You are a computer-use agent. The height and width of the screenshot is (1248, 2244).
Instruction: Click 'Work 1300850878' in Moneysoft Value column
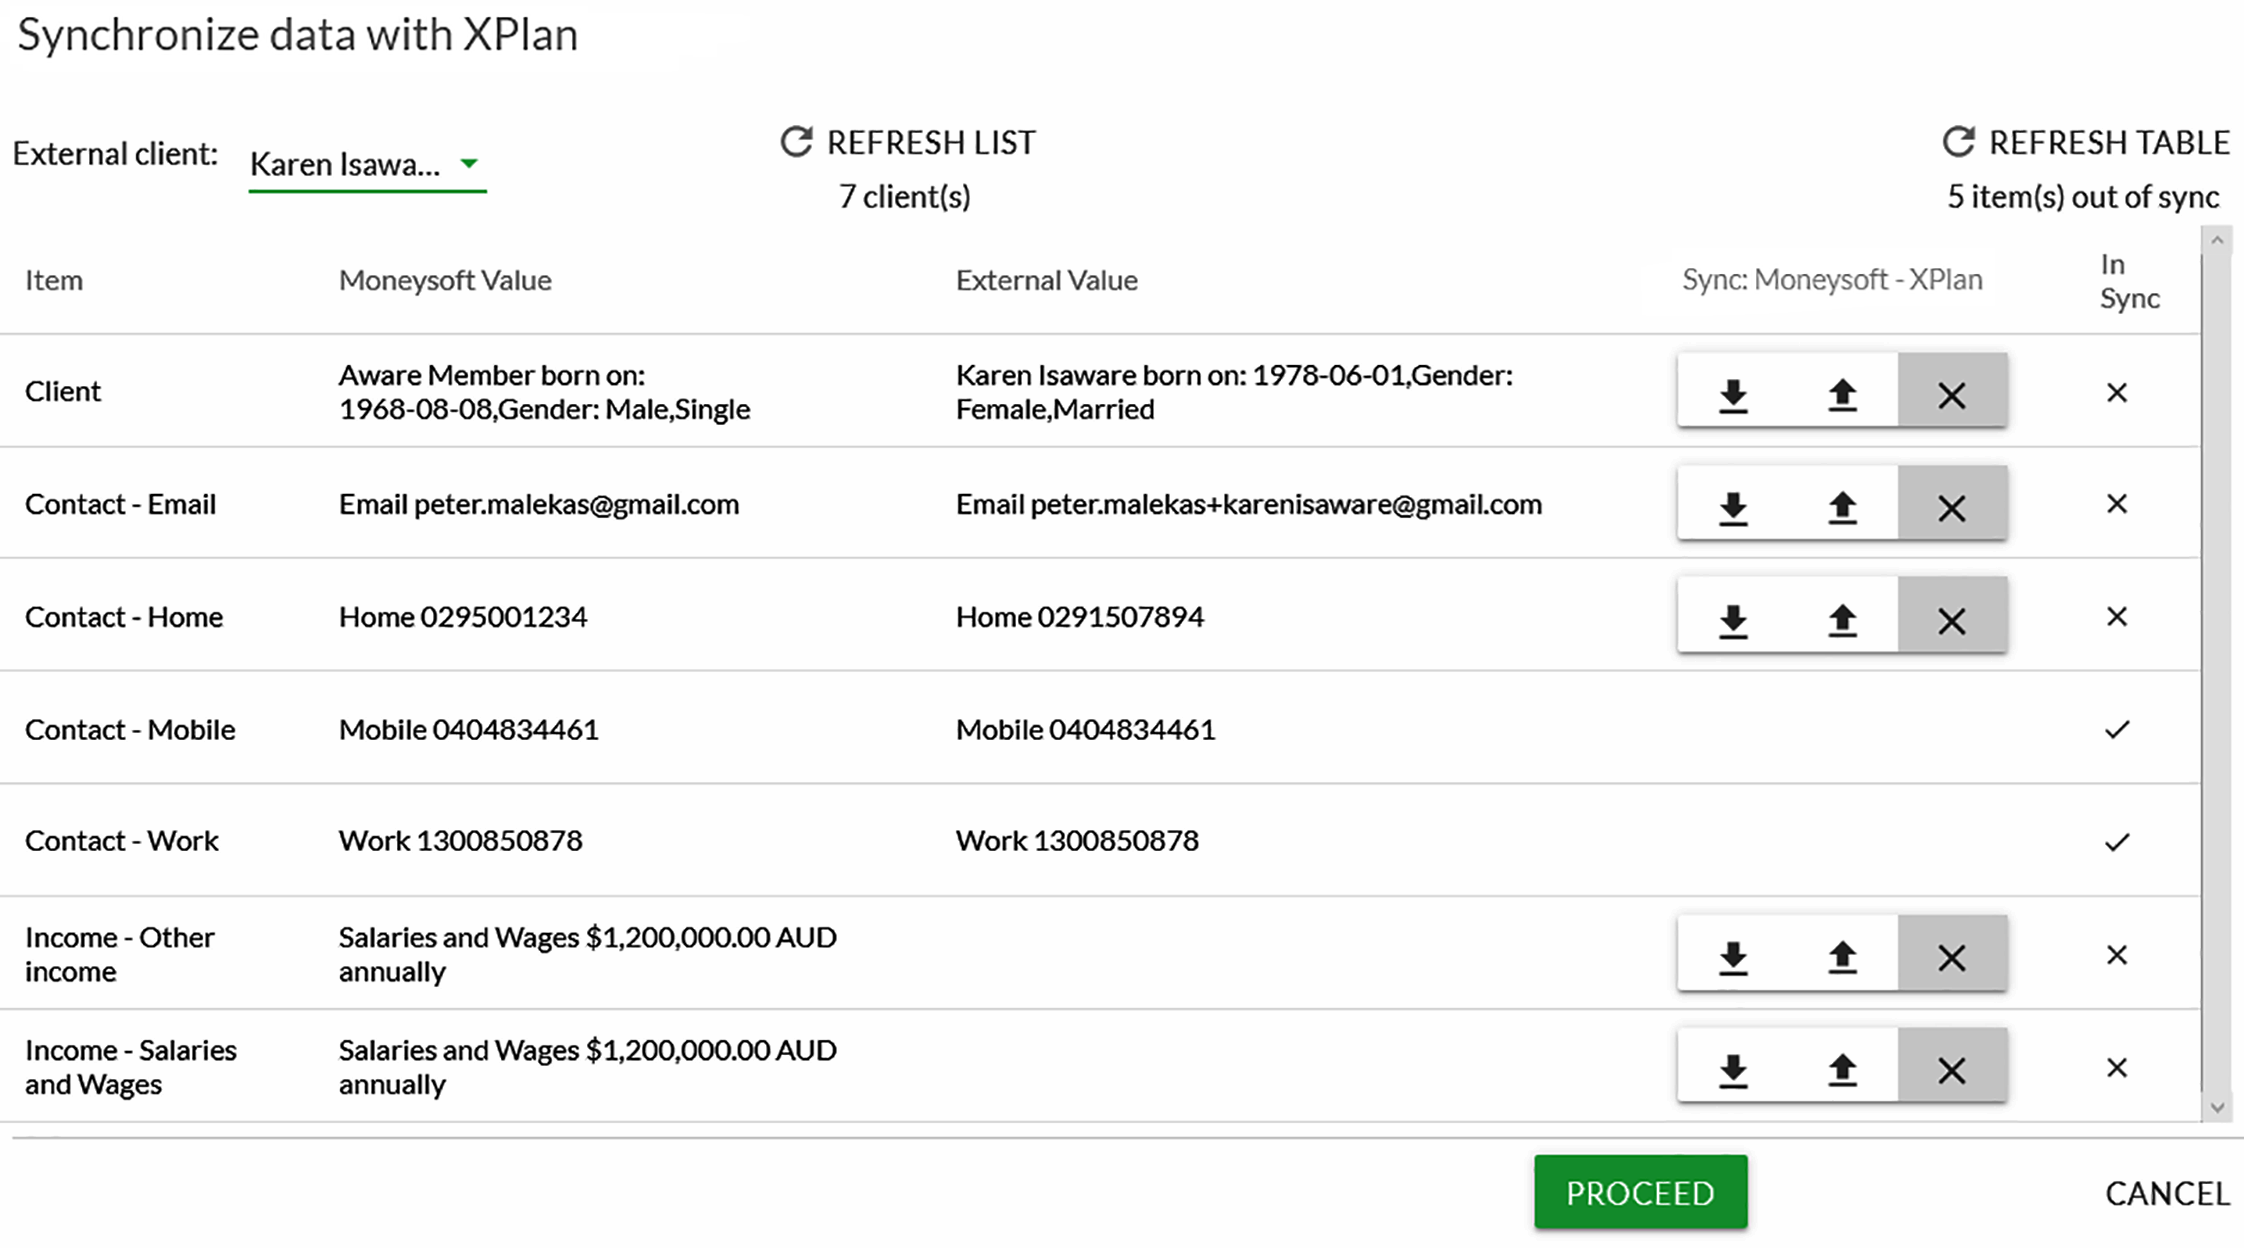coord(460,841)
